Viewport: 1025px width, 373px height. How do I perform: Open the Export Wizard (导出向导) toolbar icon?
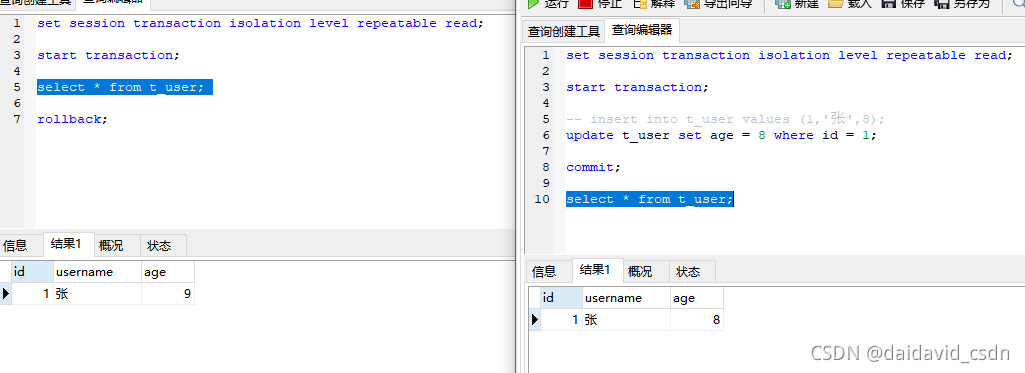tap(692, 3)
